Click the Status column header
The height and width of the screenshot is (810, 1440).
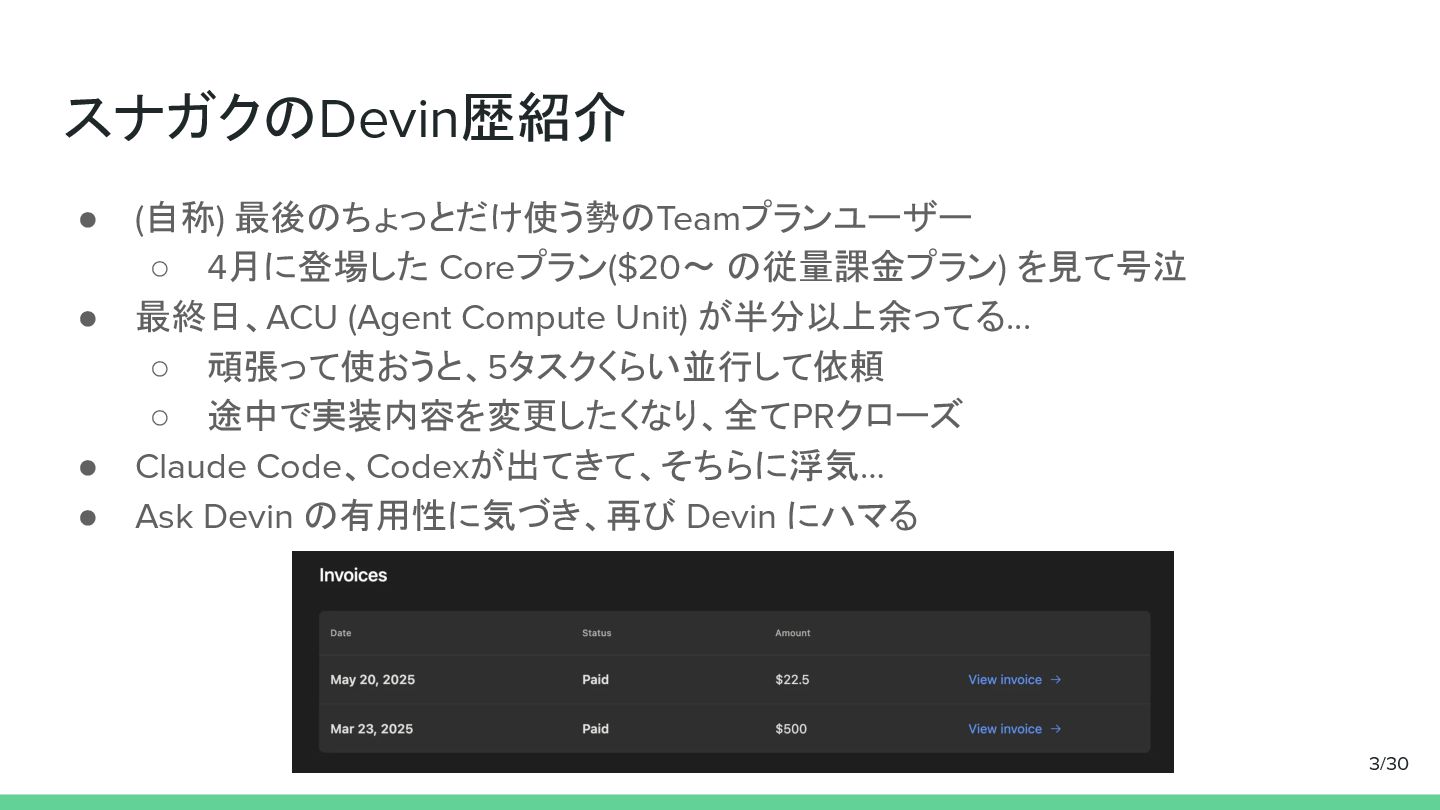(x=596, y=633)
